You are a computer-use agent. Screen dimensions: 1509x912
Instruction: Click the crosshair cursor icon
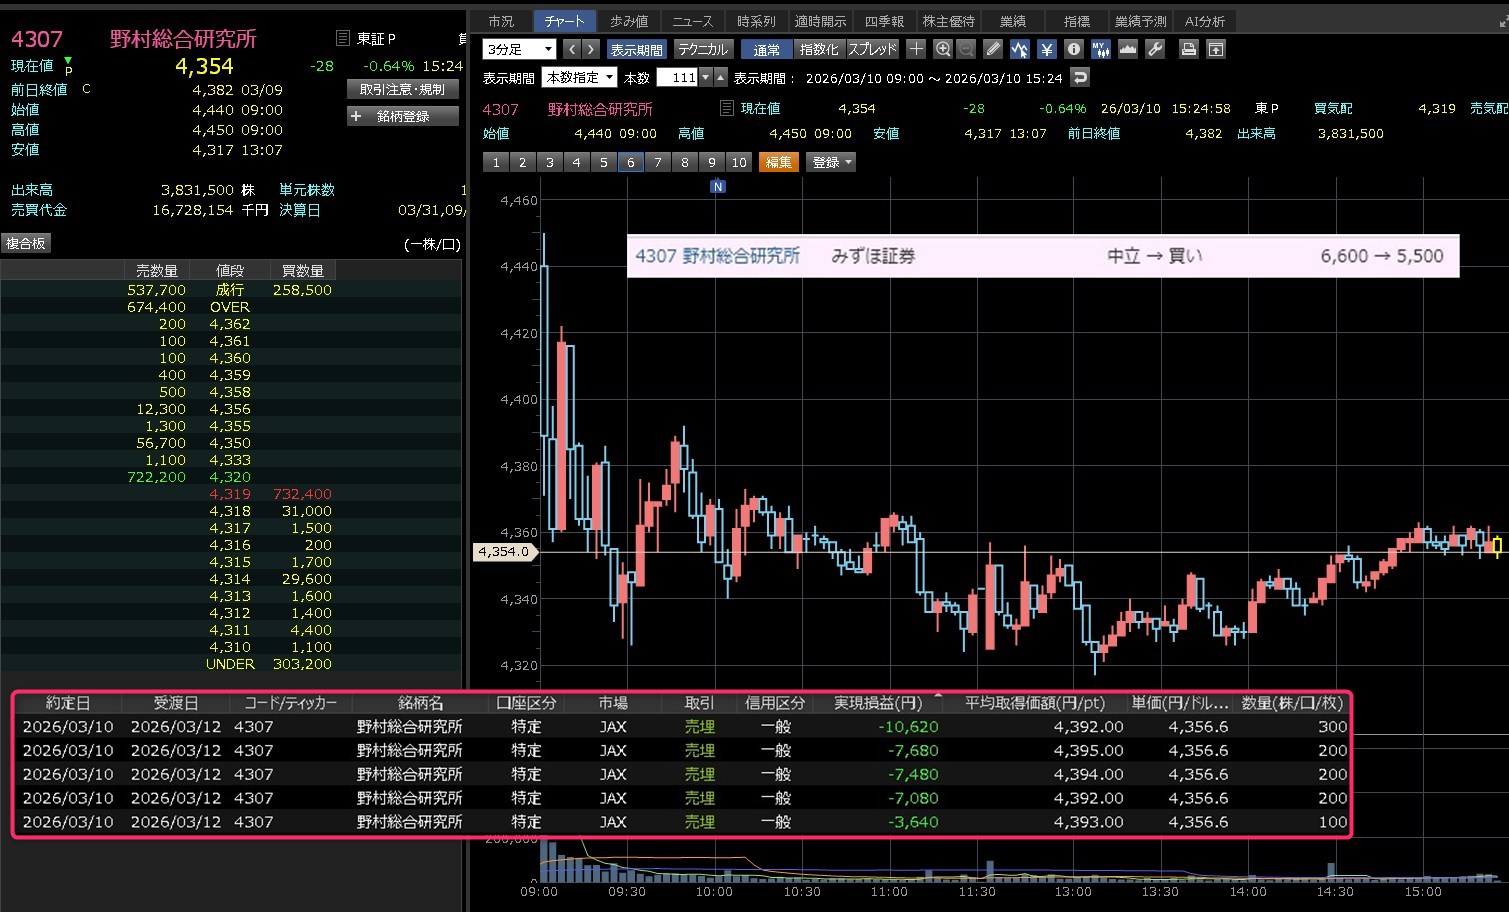pyautogui.click(x=916, y=49)
